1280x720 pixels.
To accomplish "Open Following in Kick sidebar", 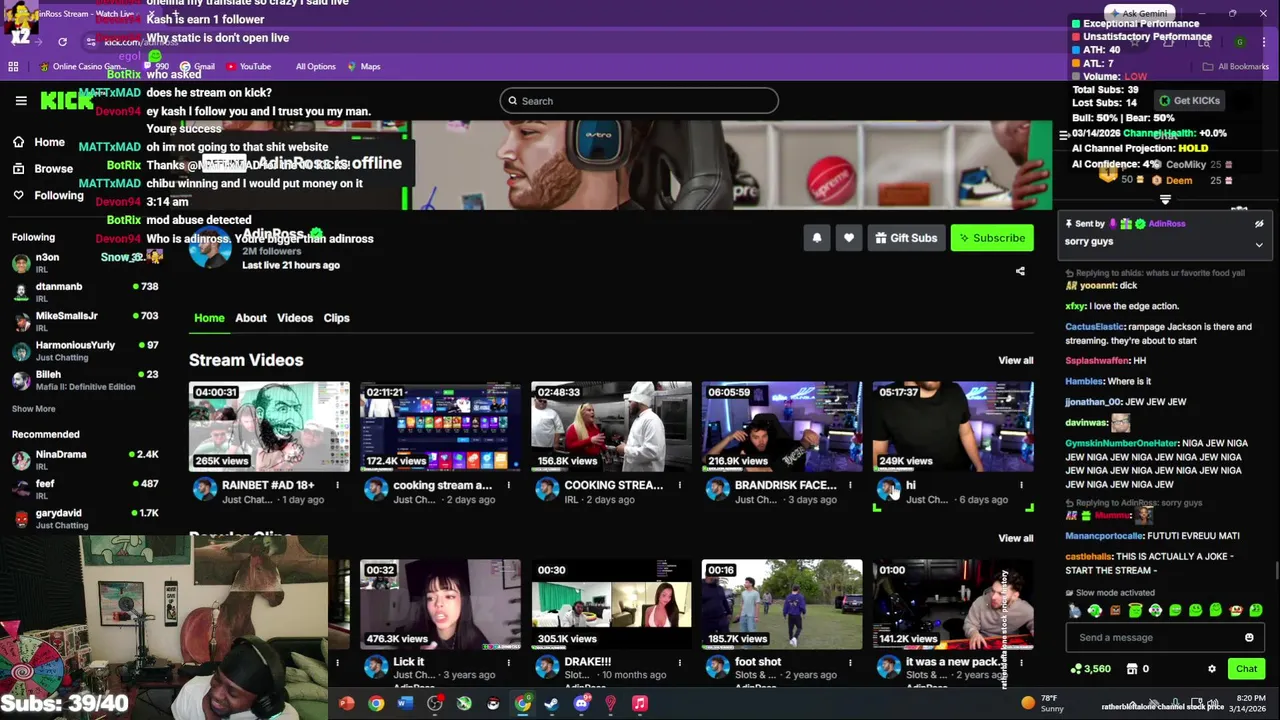I will point(48,196).
